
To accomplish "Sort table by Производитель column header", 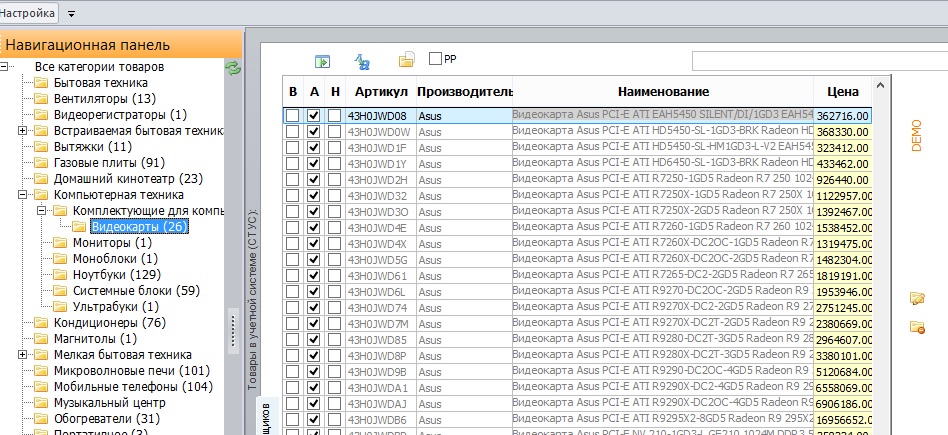I will pyautogui.click(x=464, y=92).
